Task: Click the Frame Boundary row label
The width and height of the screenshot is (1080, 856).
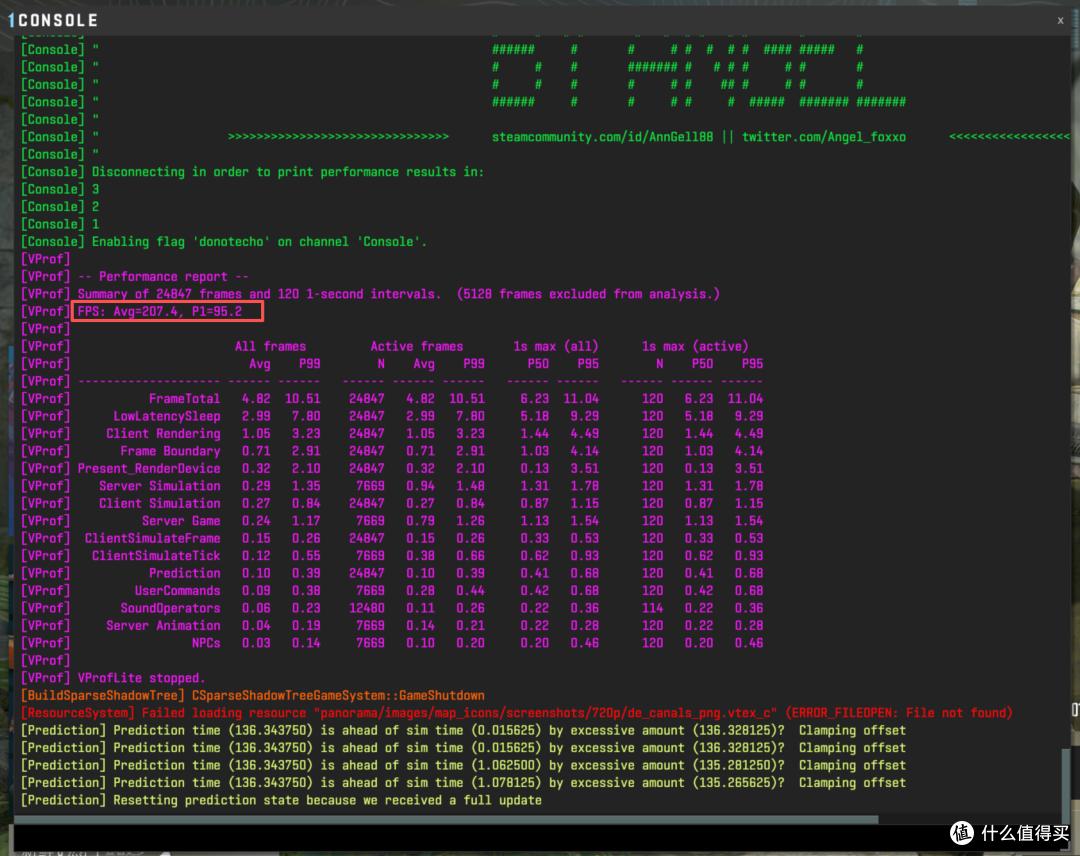Action: click(x=170, y=451)
